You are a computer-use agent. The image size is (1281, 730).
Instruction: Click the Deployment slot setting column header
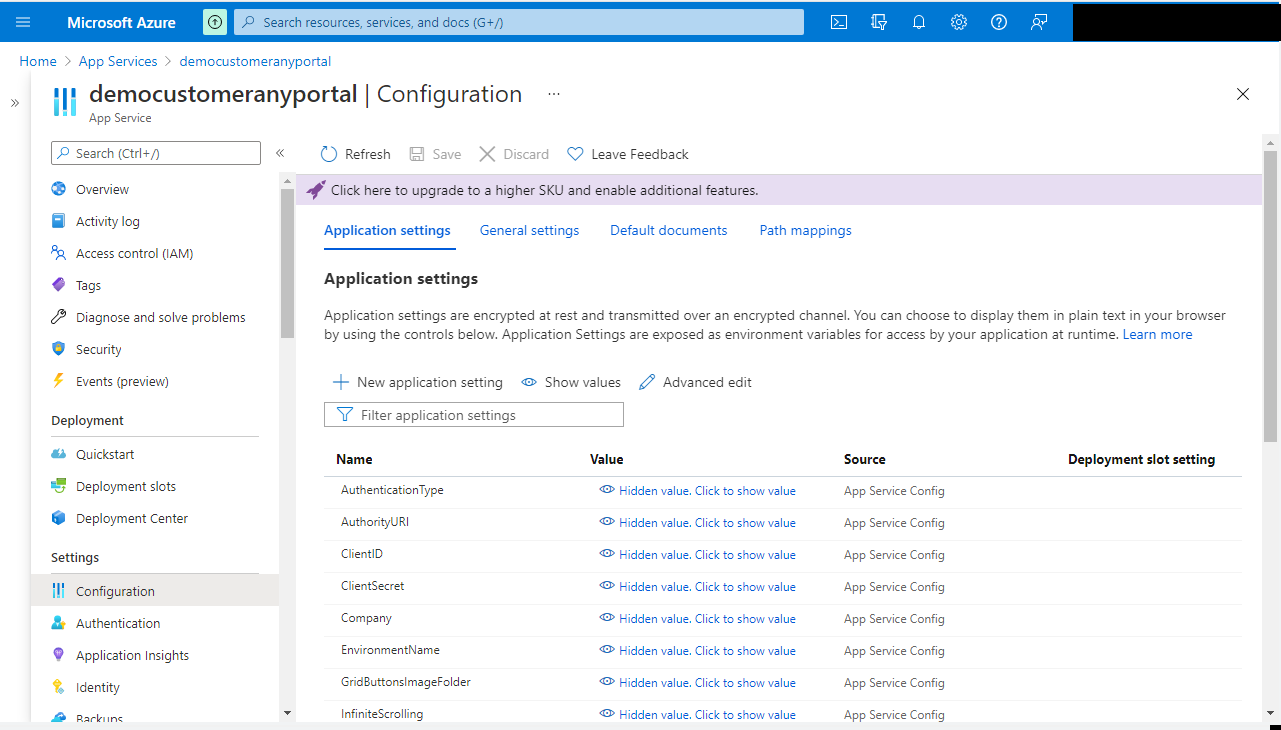point(1141,459)
